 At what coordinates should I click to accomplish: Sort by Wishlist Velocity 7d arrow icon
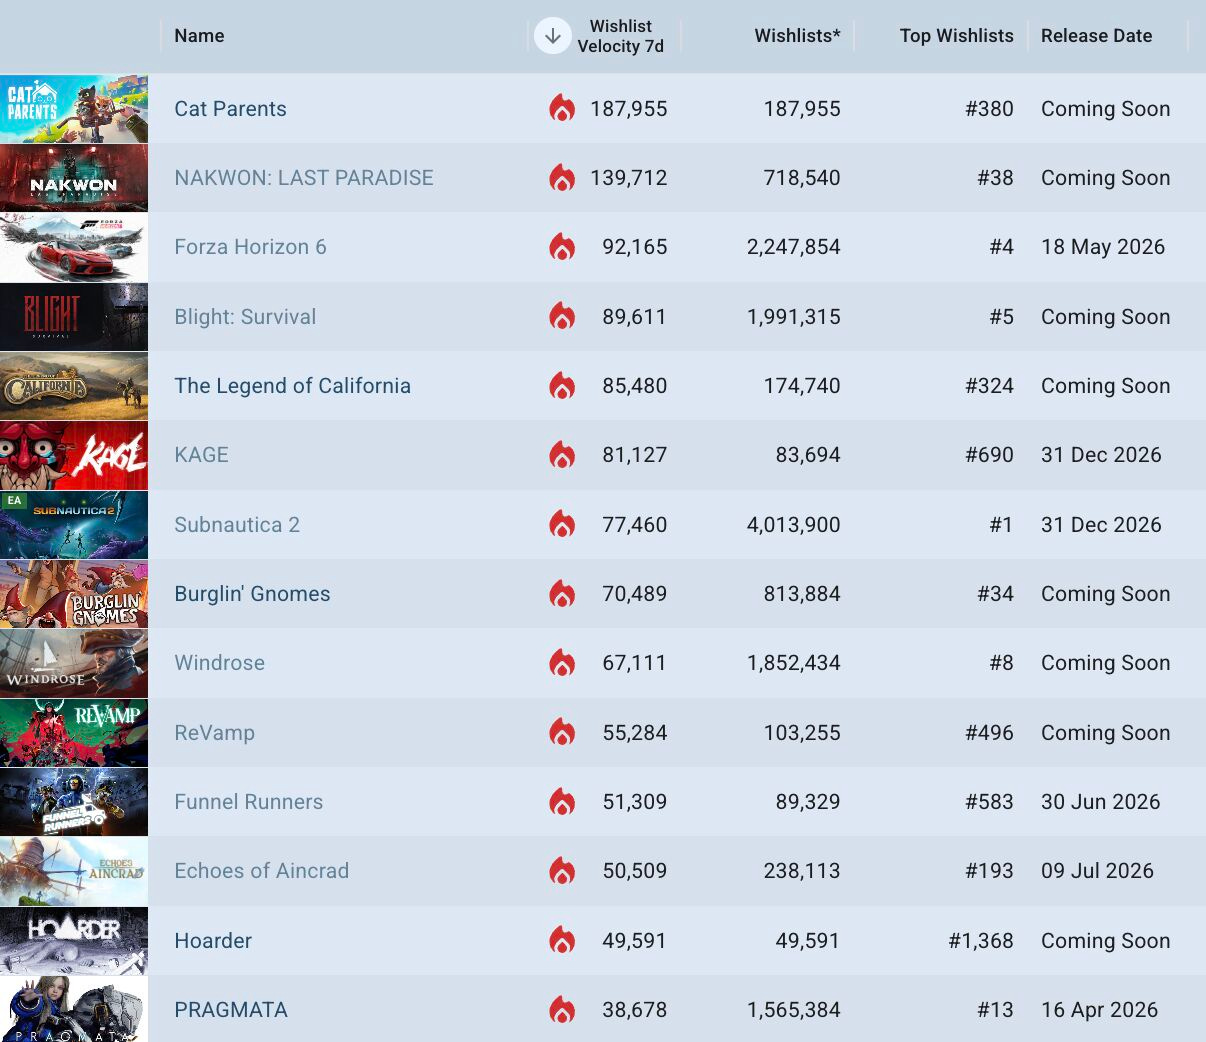(552, 36)
